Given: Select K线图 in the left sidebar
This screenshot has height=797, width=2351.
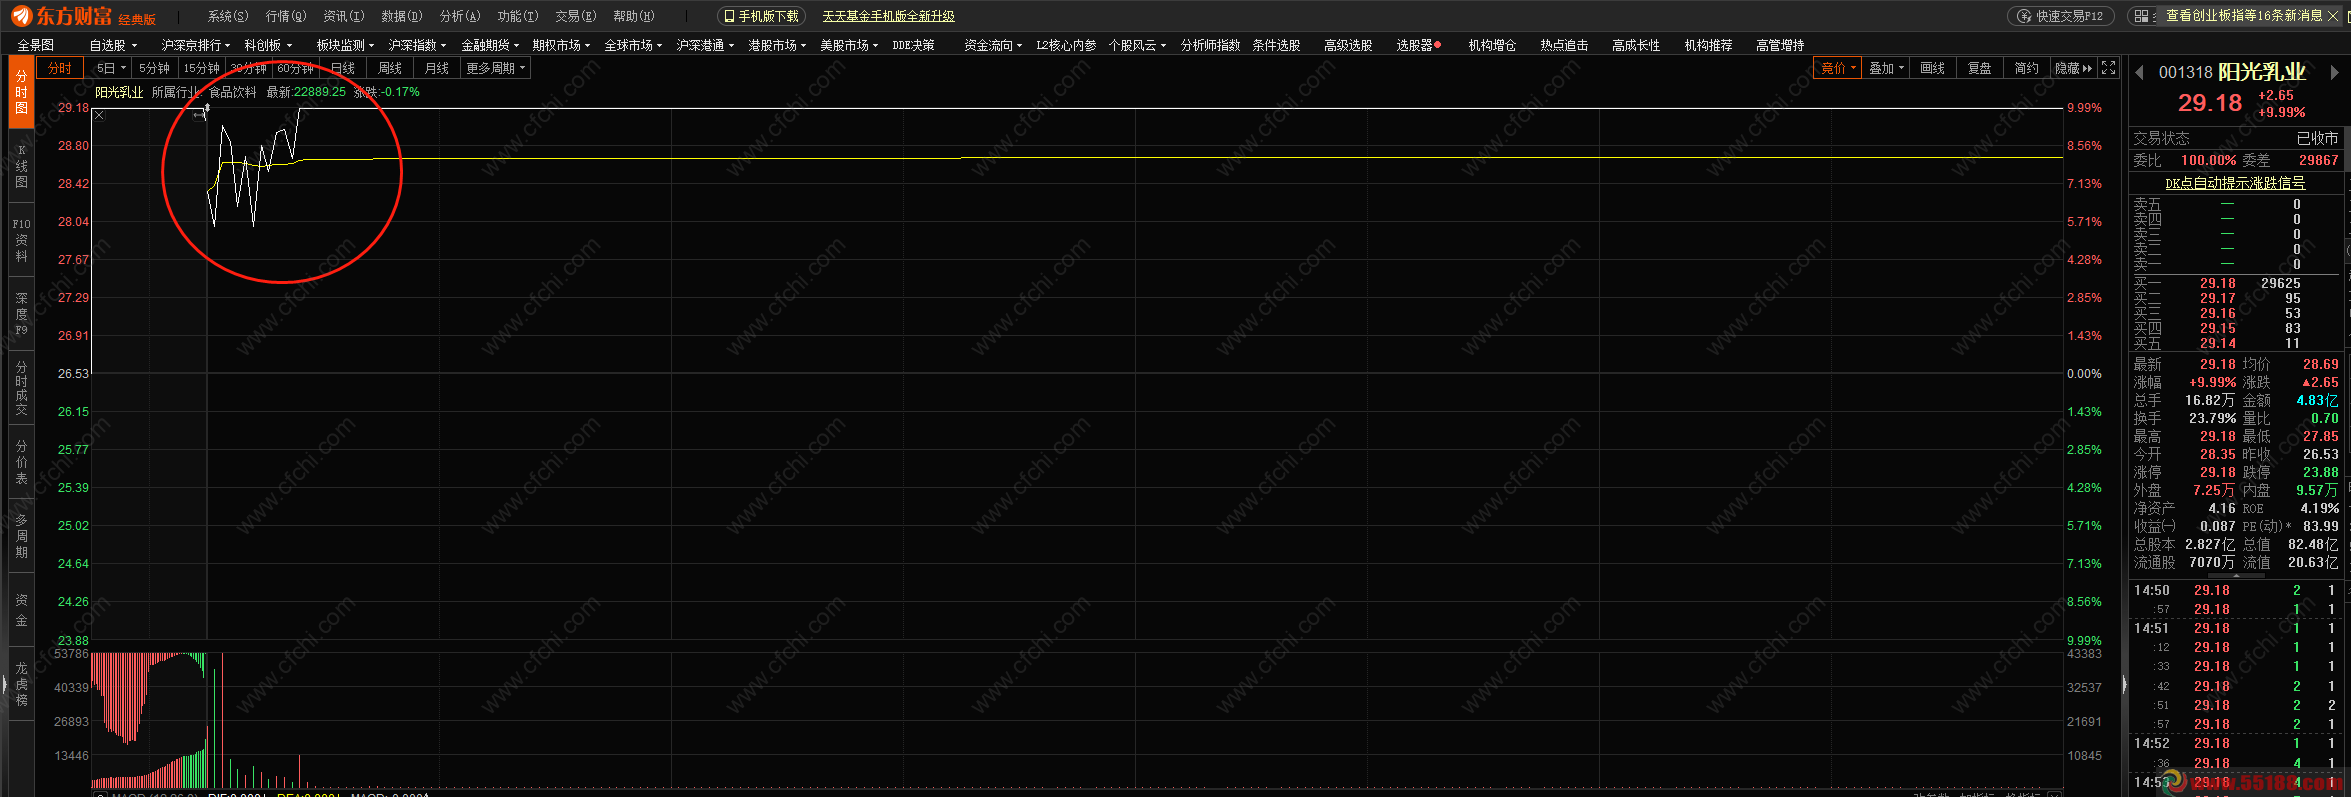Looking at the screenshot, I should click(x=21, y=166).
